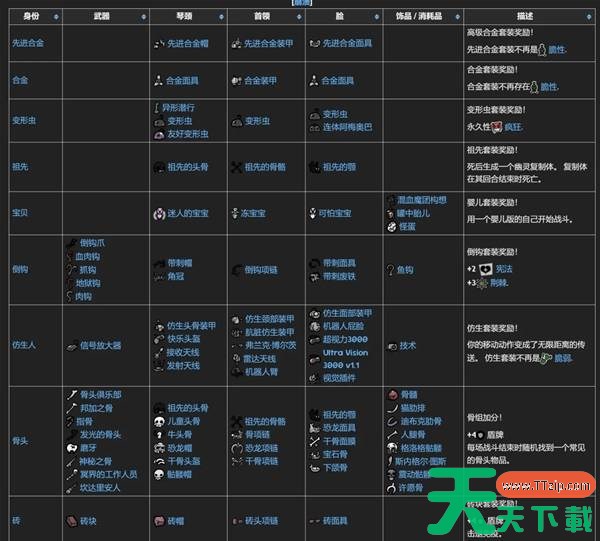Open the 倒钩爪 weapon link
600x541 pixels.
(x=92, y=243)
